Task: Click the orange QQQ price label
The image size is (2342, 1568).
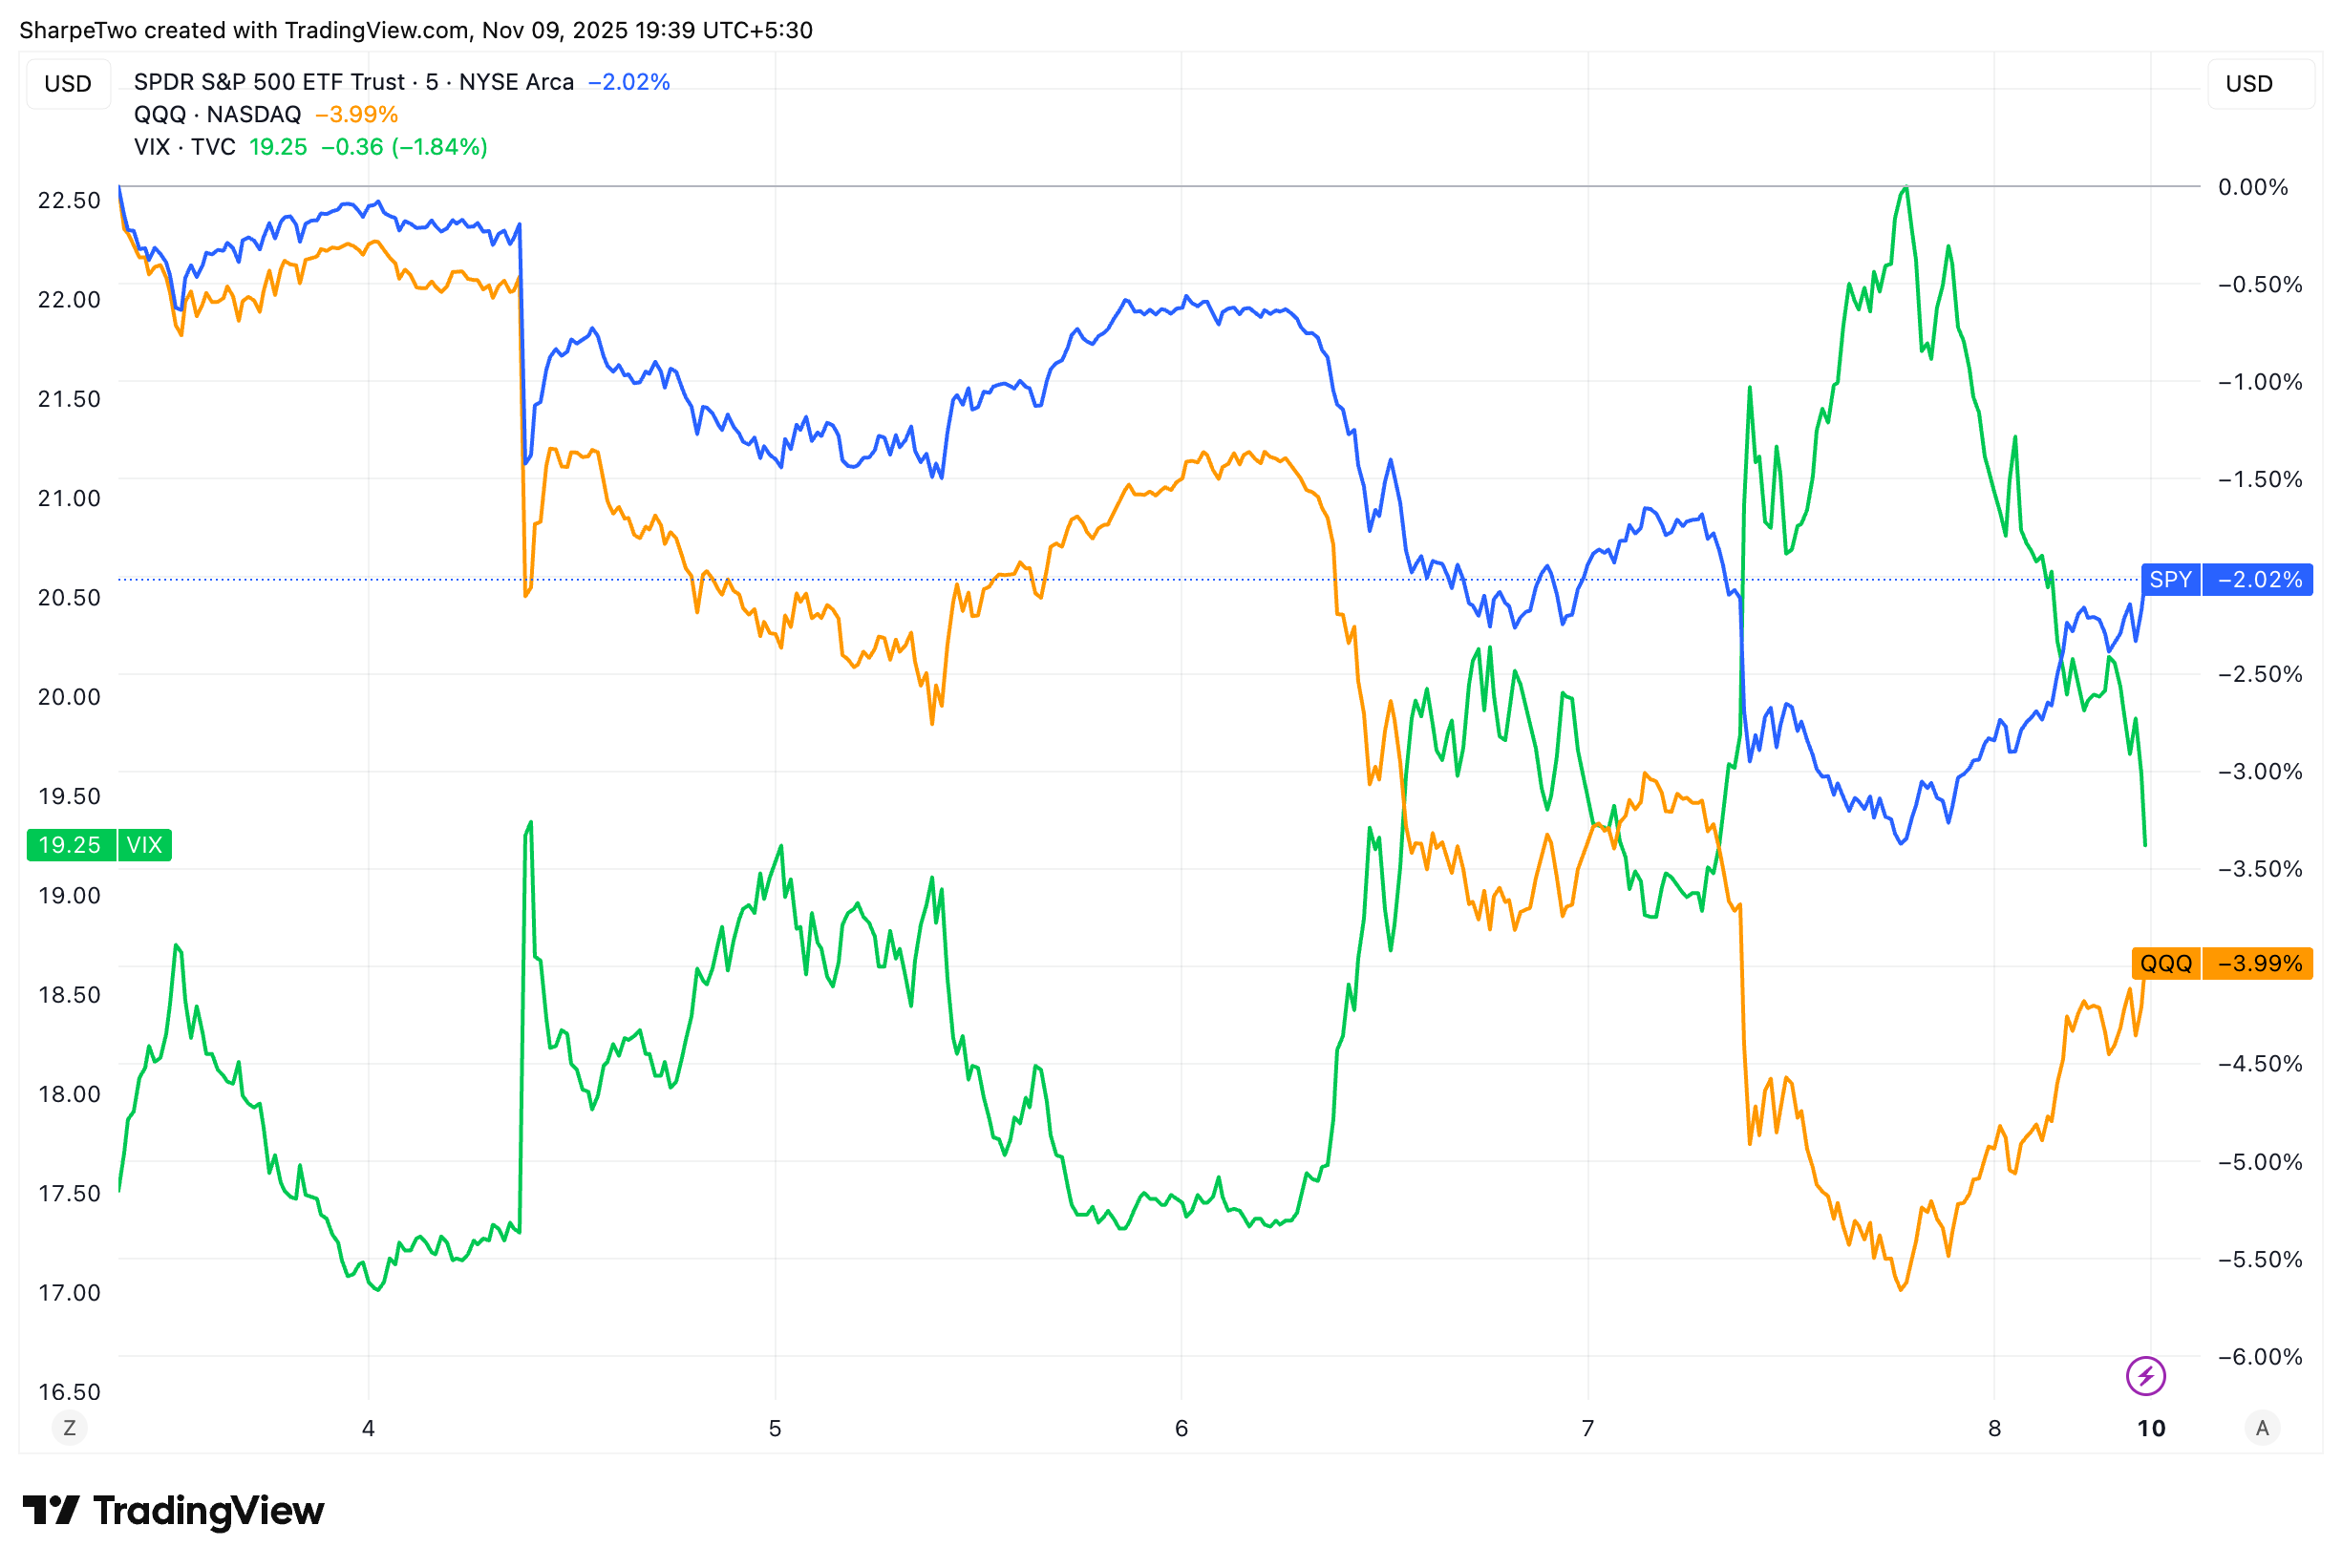Action: 2221,963
